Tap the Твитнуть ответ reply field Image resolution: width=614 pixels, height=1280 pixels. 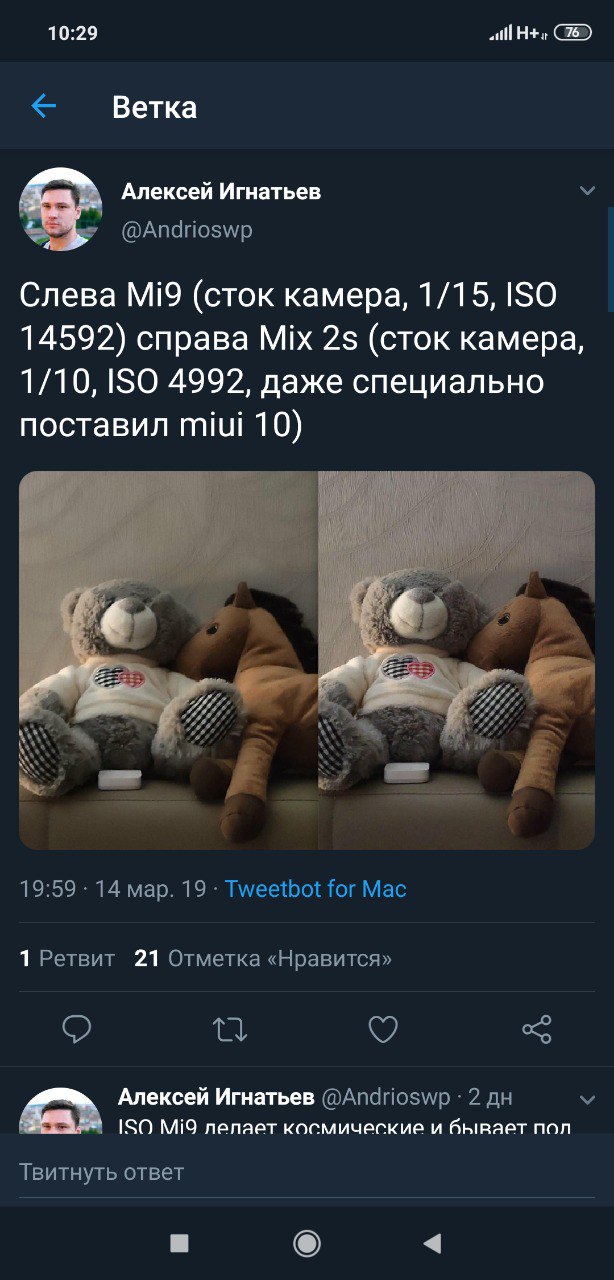307,1171
